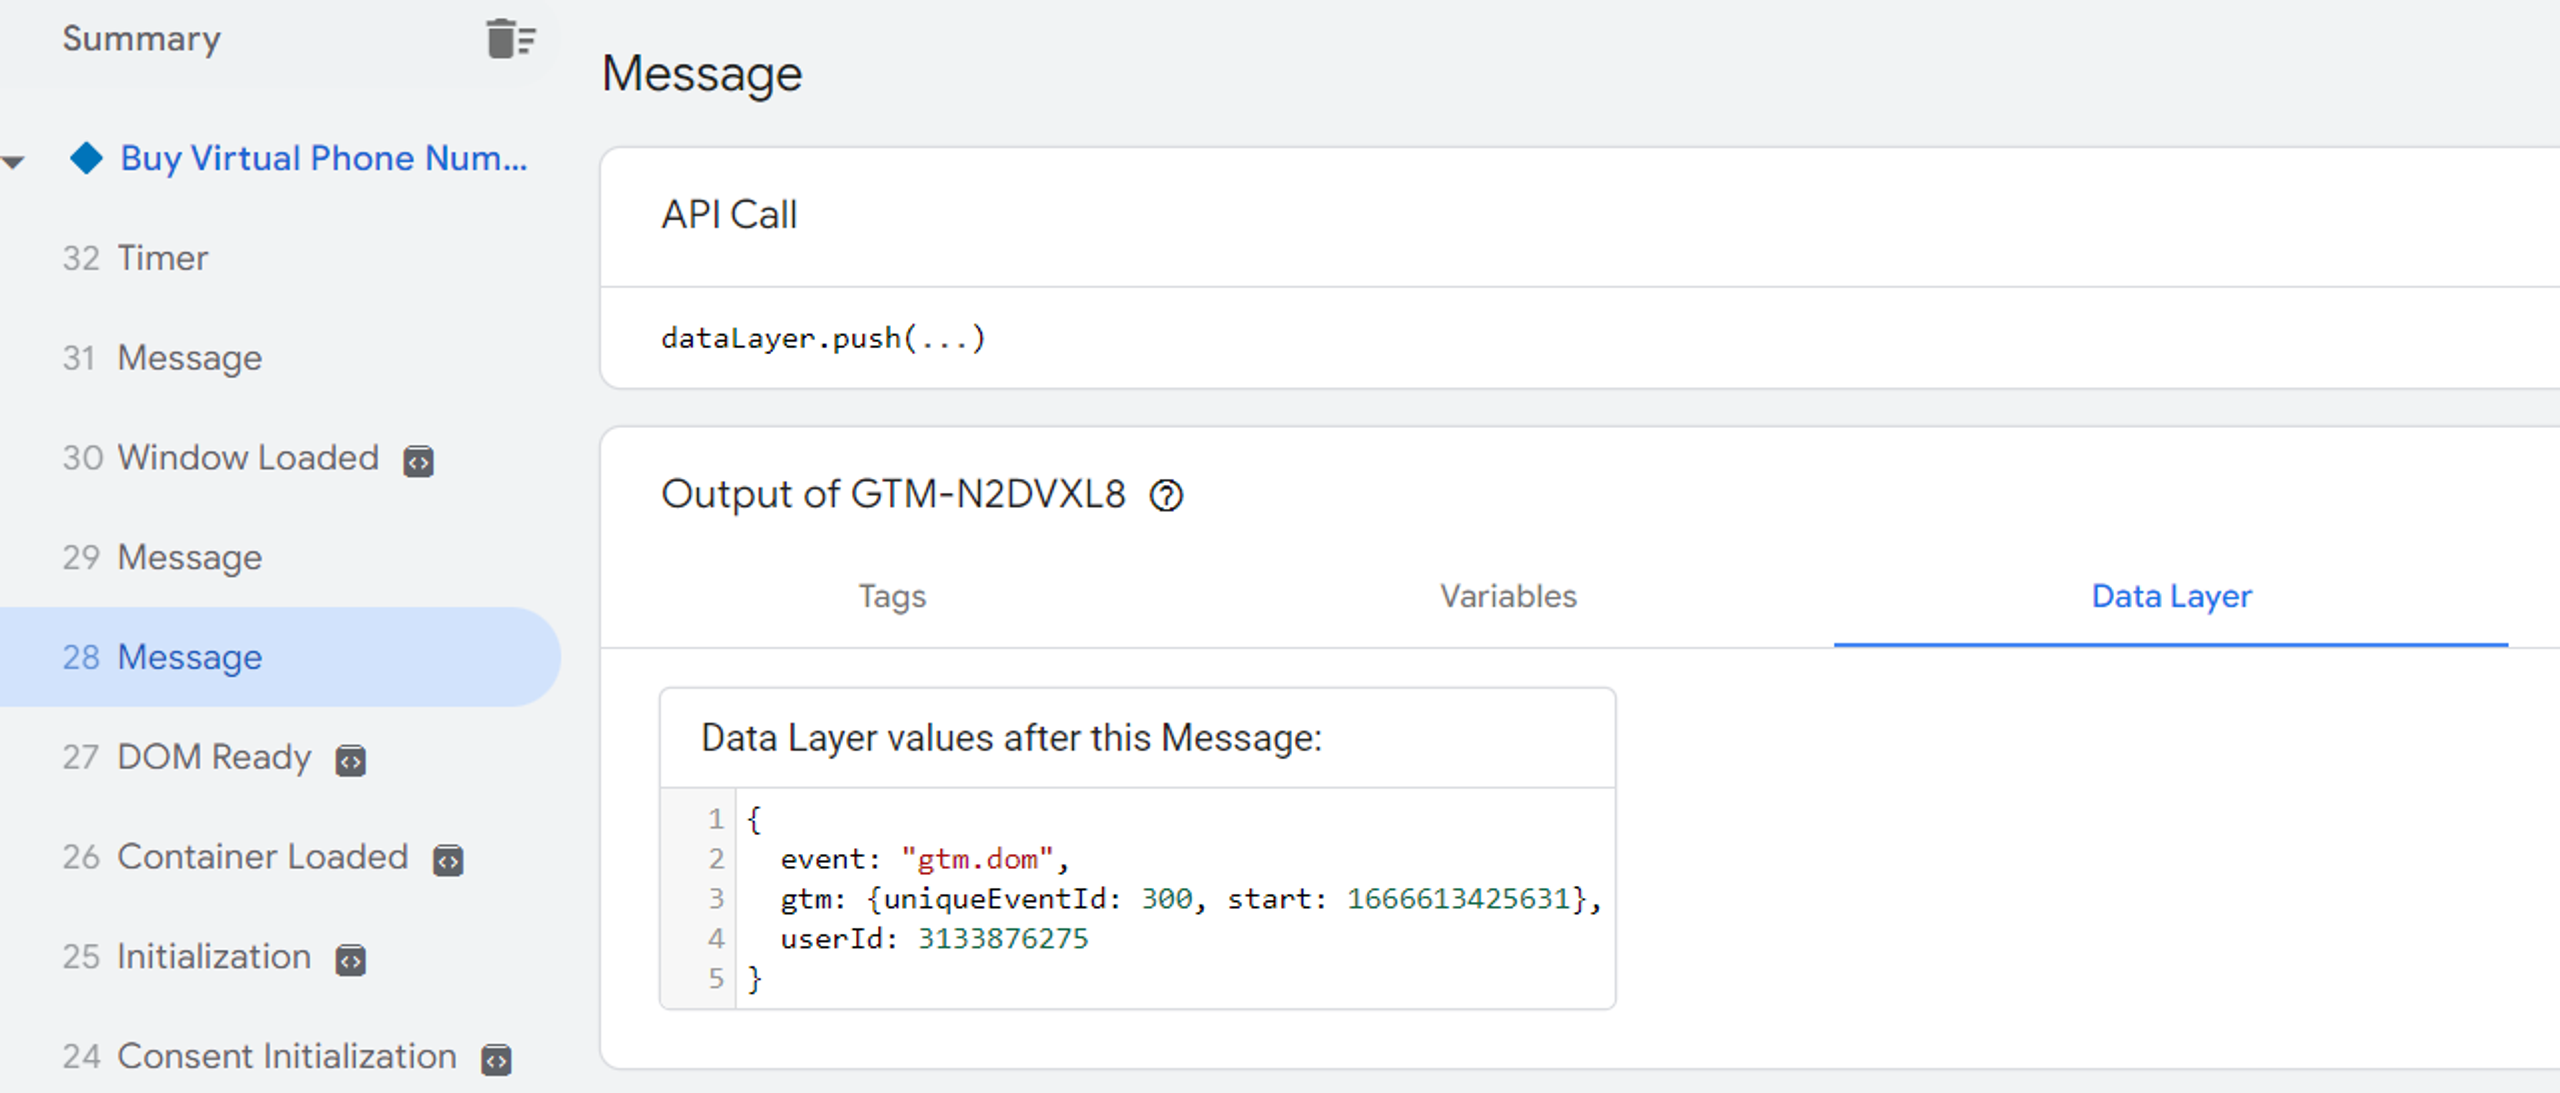2560x1093 pixels.
Task: Select the Data Layer tab
Action: coord(2171,596)
